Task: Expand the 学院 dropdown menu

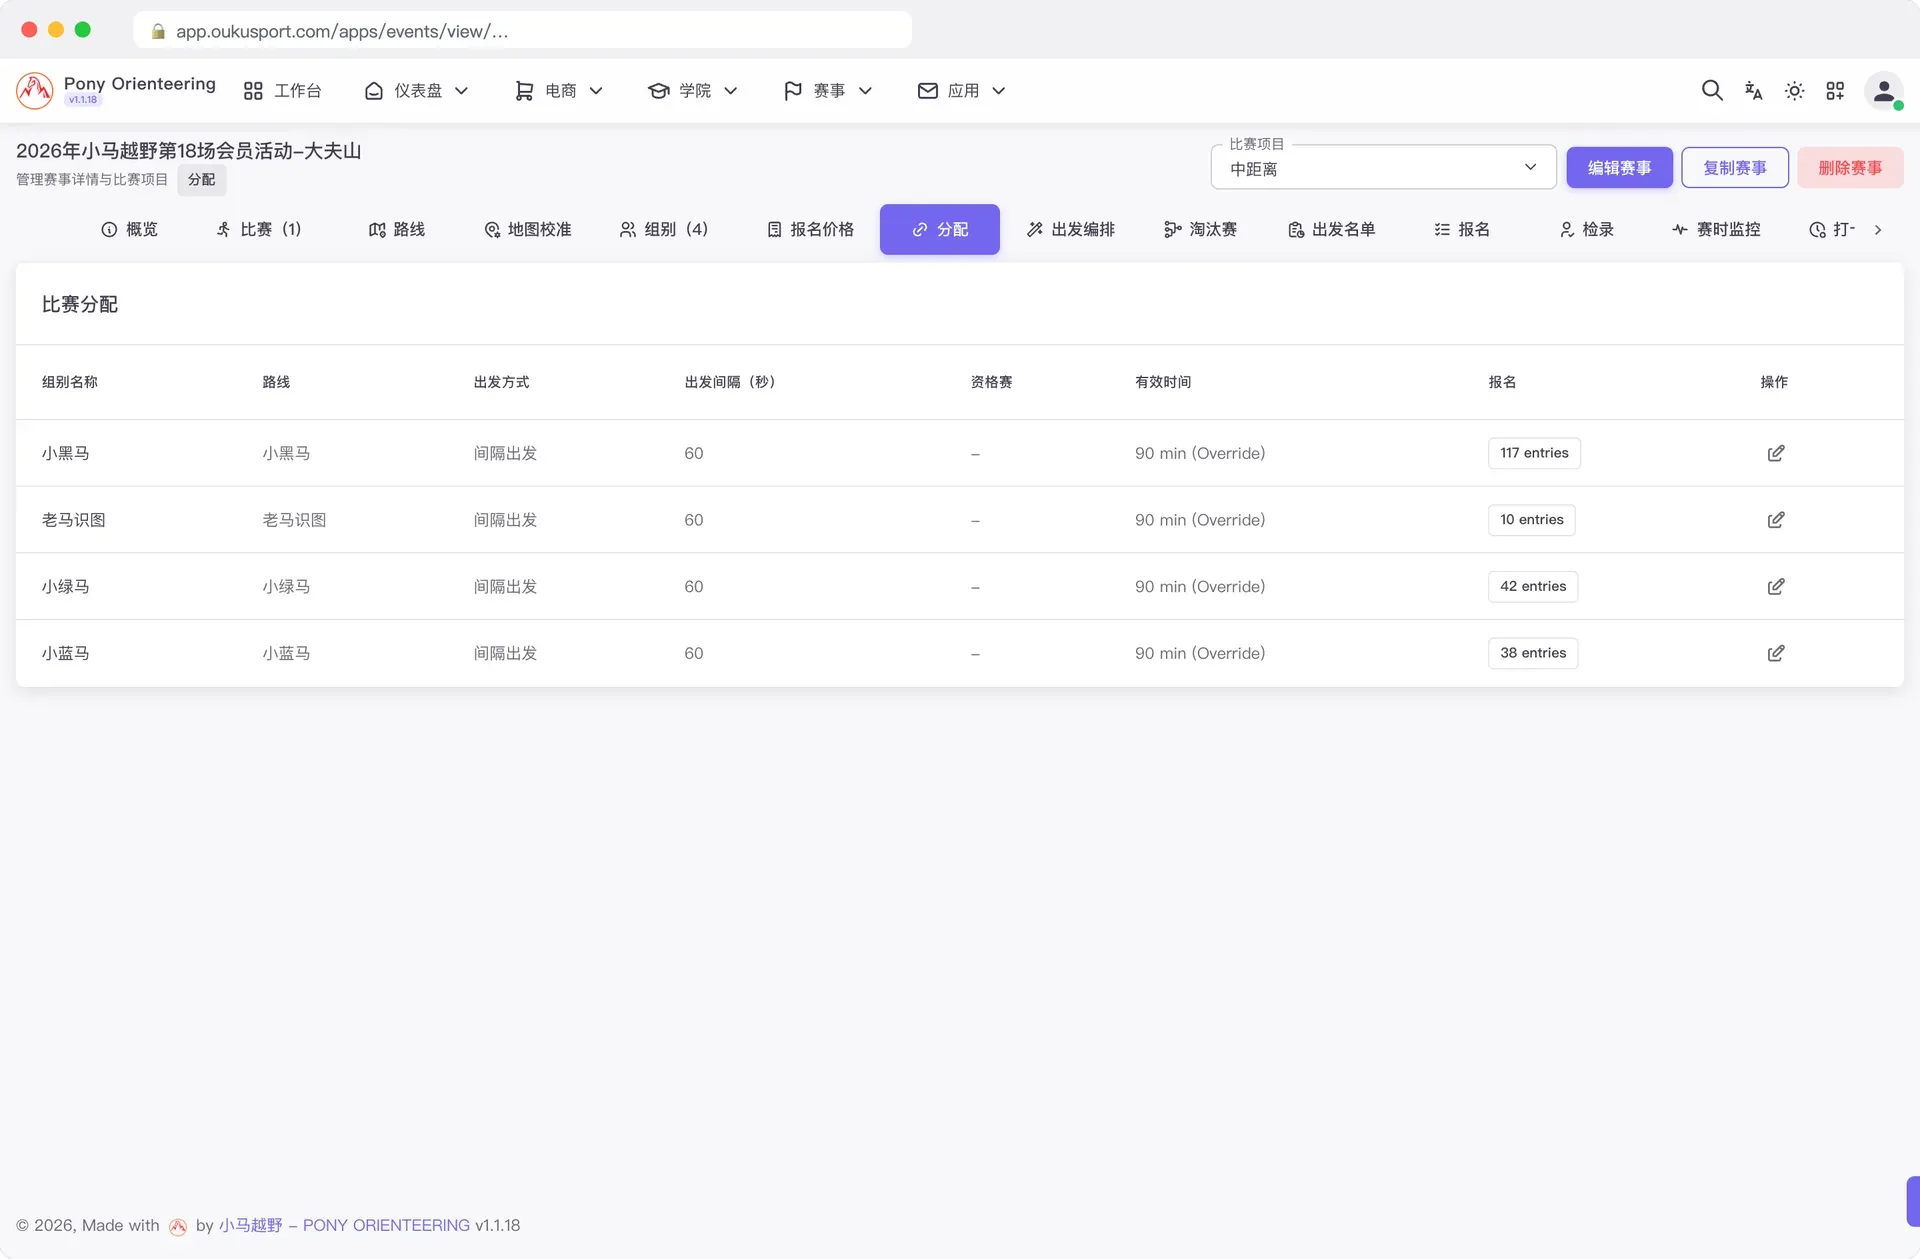Action: (x=693, y=91)
